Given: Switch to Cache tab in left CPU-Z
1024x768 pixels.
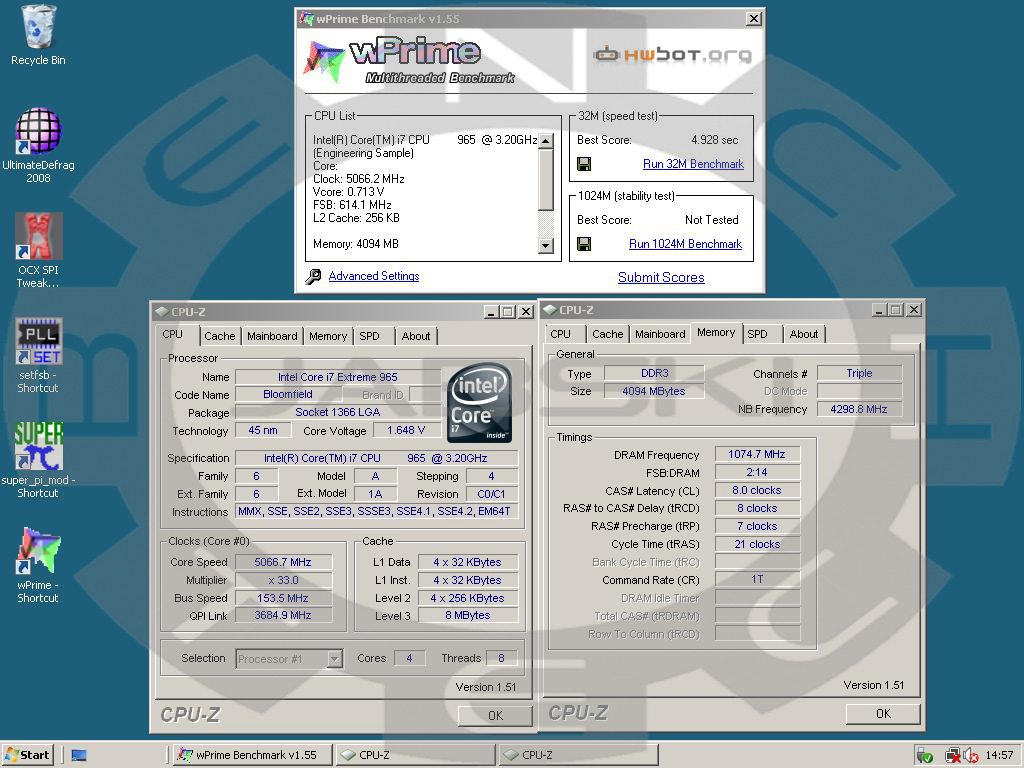Looking at the screenshot, I should 219,336.
